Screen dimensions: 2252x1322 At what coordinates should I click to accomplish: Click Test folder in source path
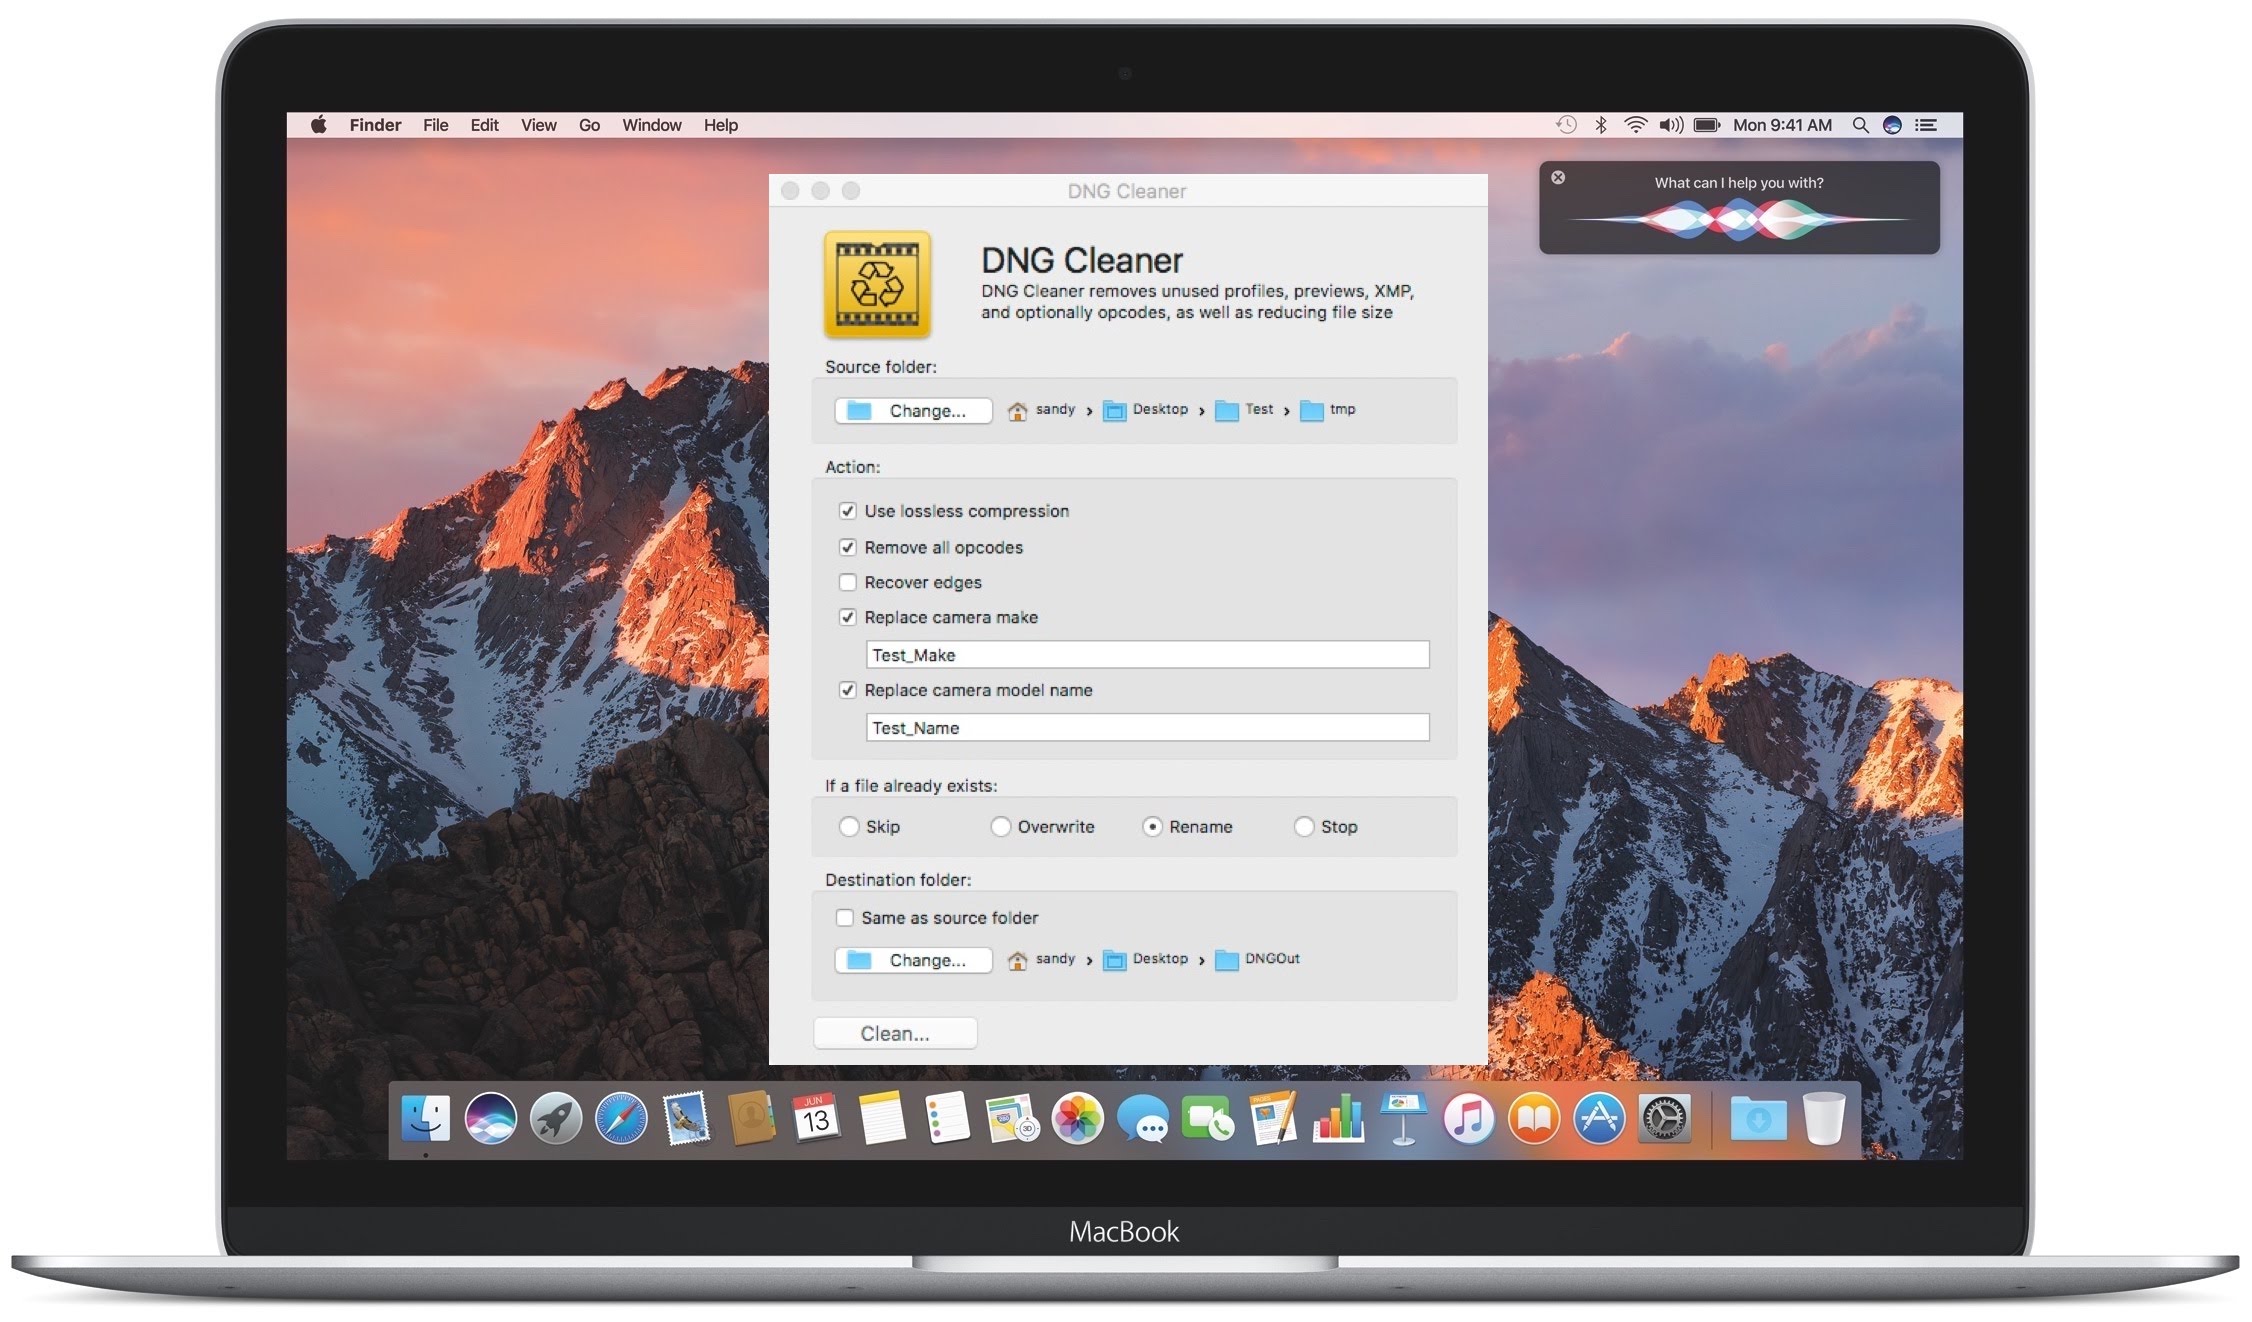coord(1244,410)
